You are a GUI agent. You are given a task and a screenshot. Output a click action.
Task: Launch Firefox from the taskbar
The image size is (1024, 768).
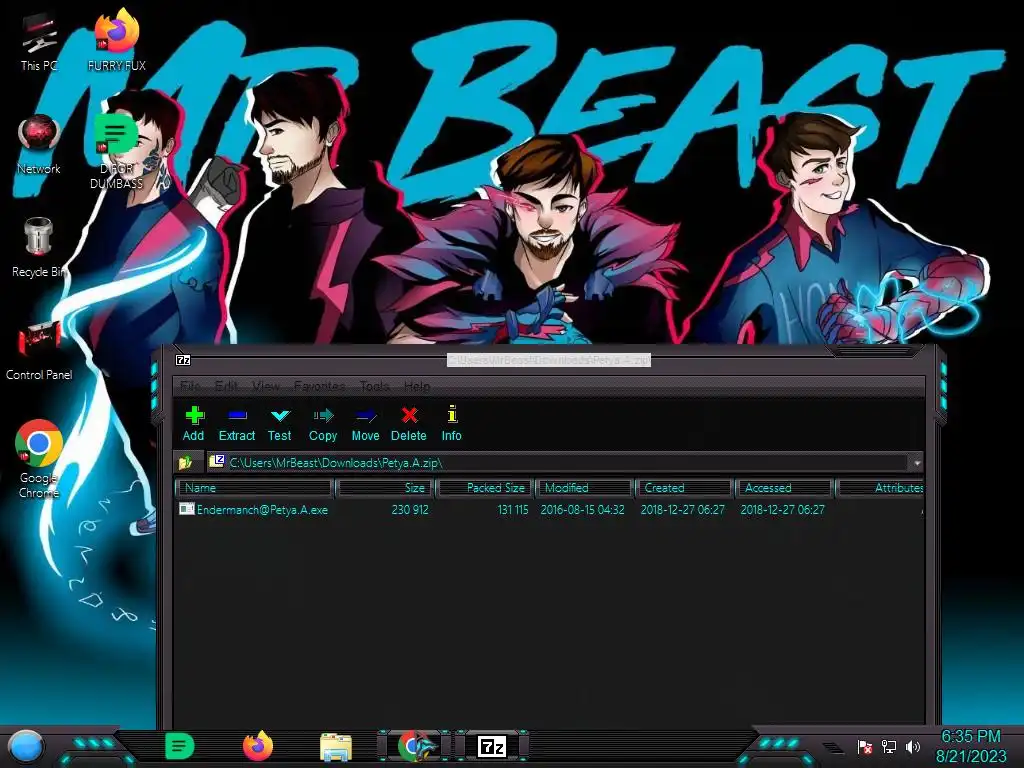pyautogui.click(x=258, y=746)
